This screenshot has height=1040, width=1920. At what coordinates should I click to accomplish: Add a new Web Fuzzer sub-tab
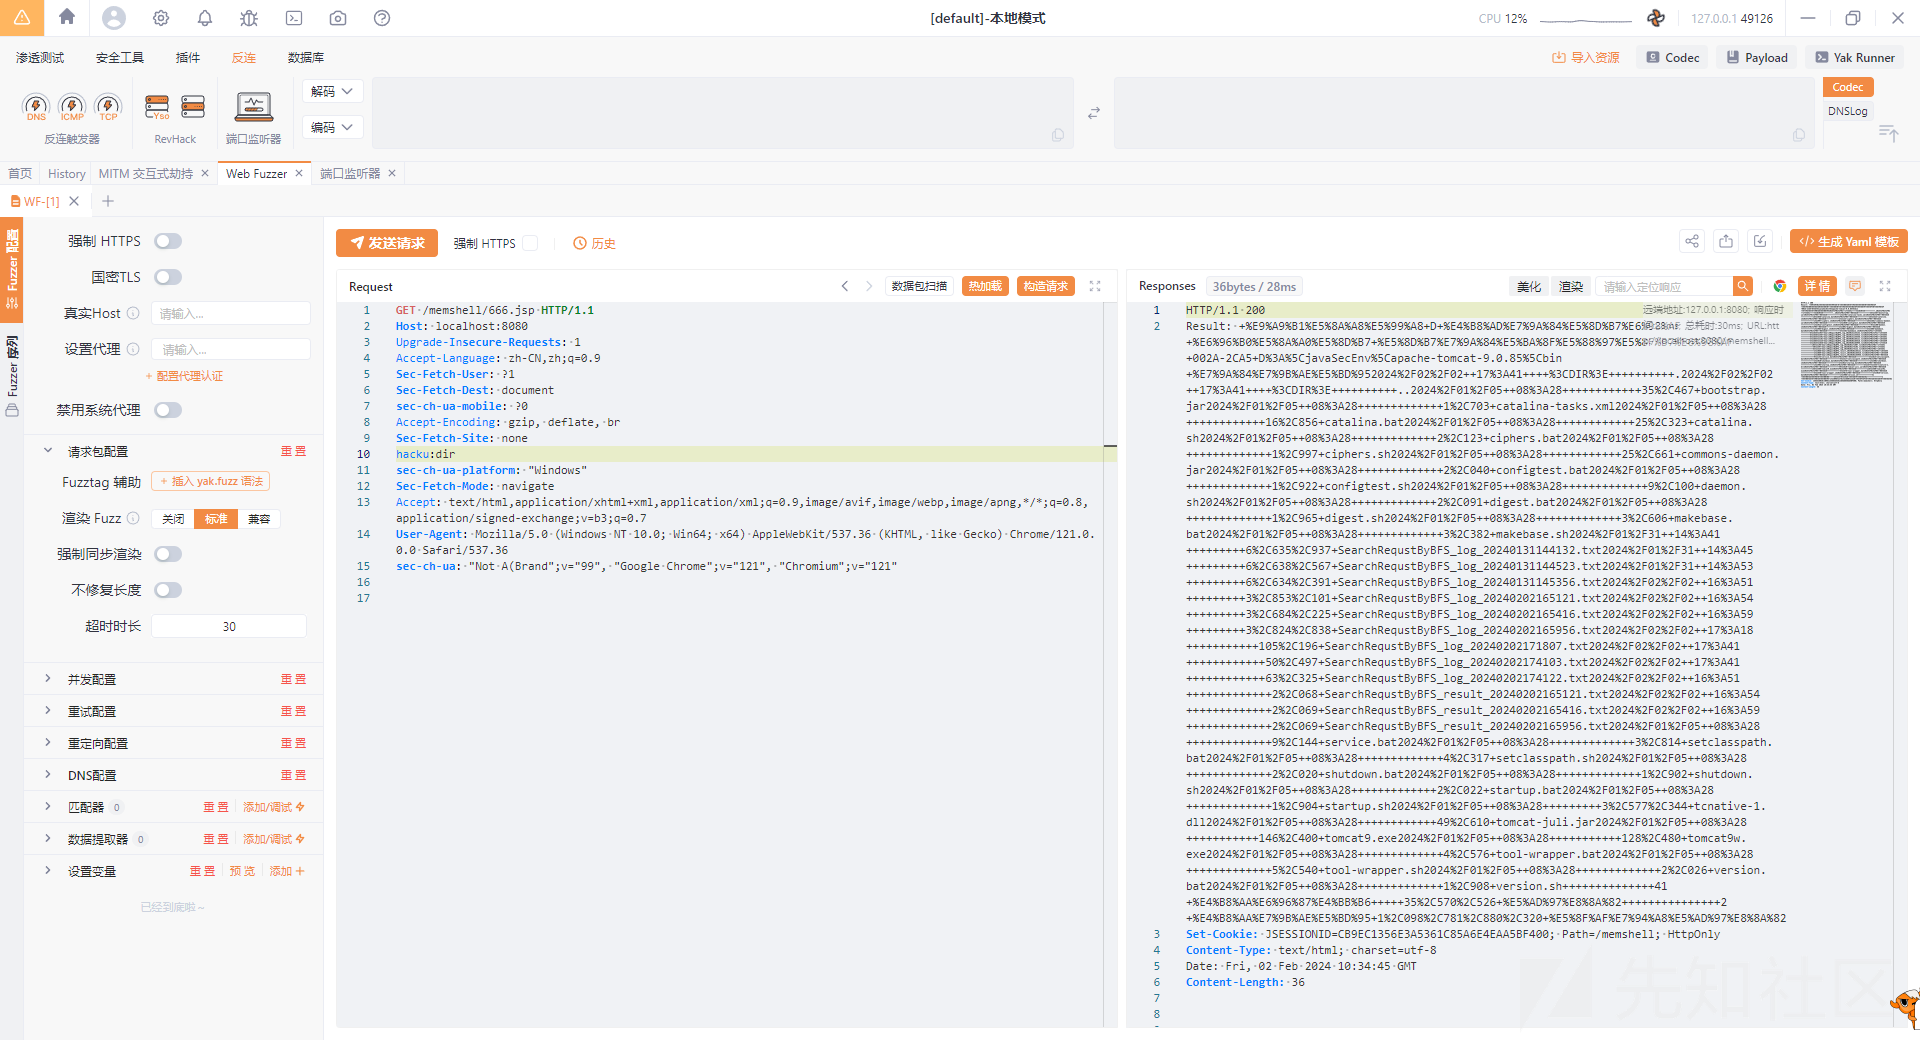click(x=108, y=201)
